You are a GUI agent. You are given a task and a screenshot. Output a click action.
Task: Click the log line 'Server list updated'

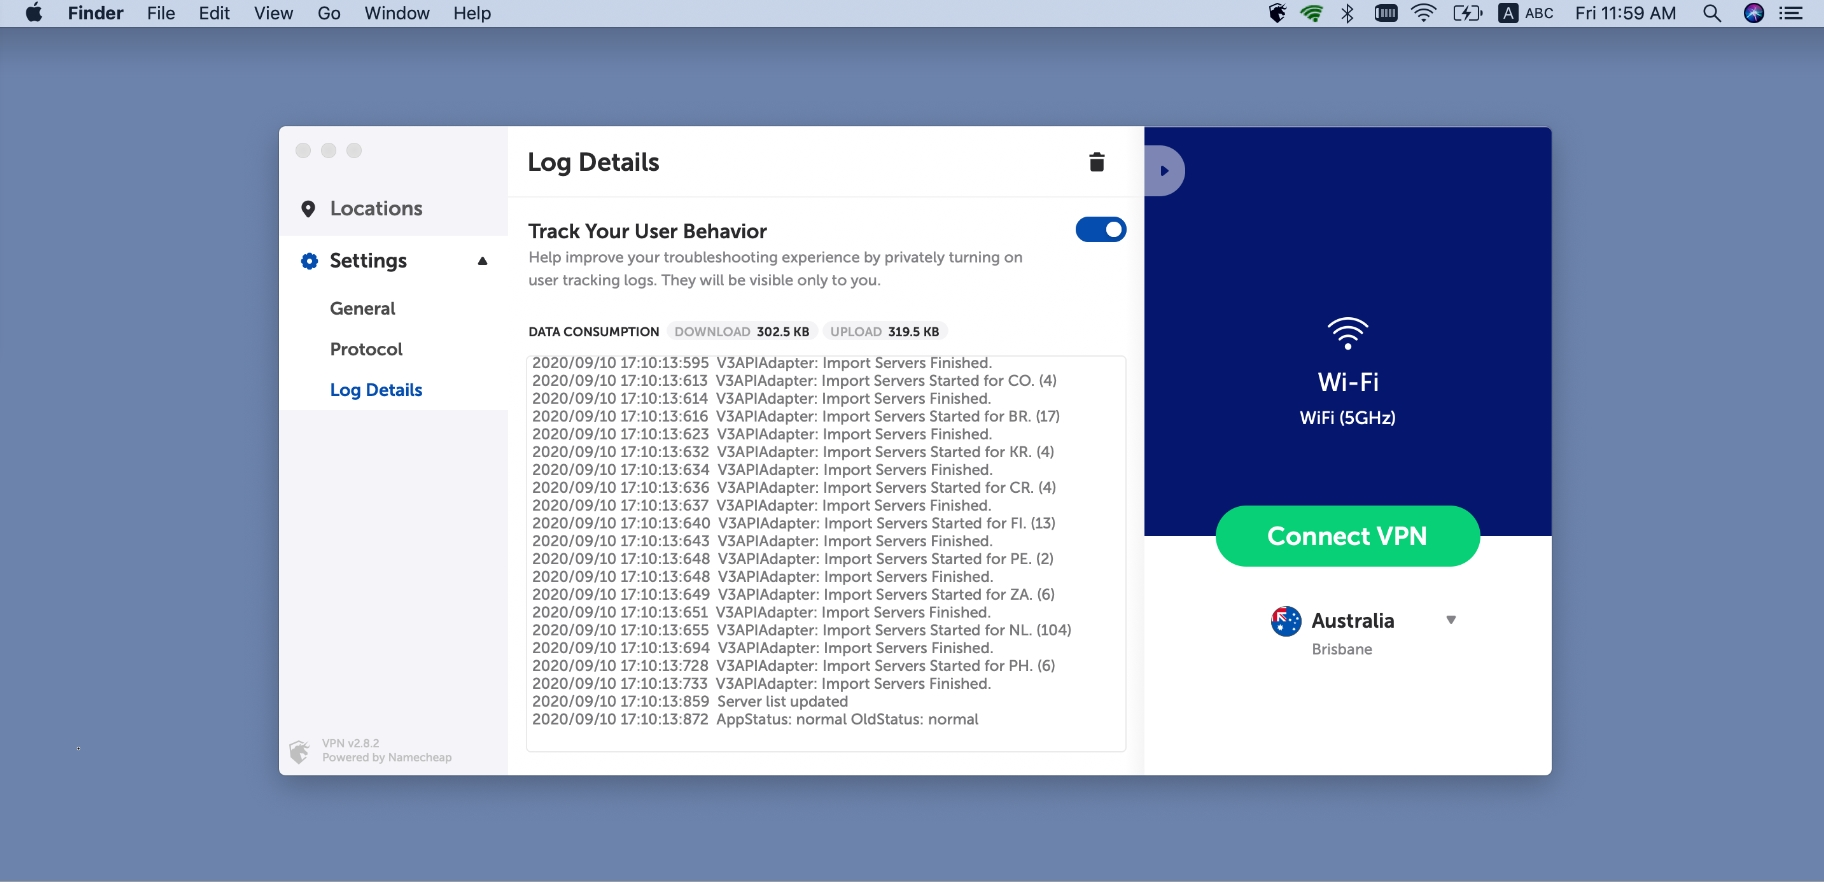[690, 702]
